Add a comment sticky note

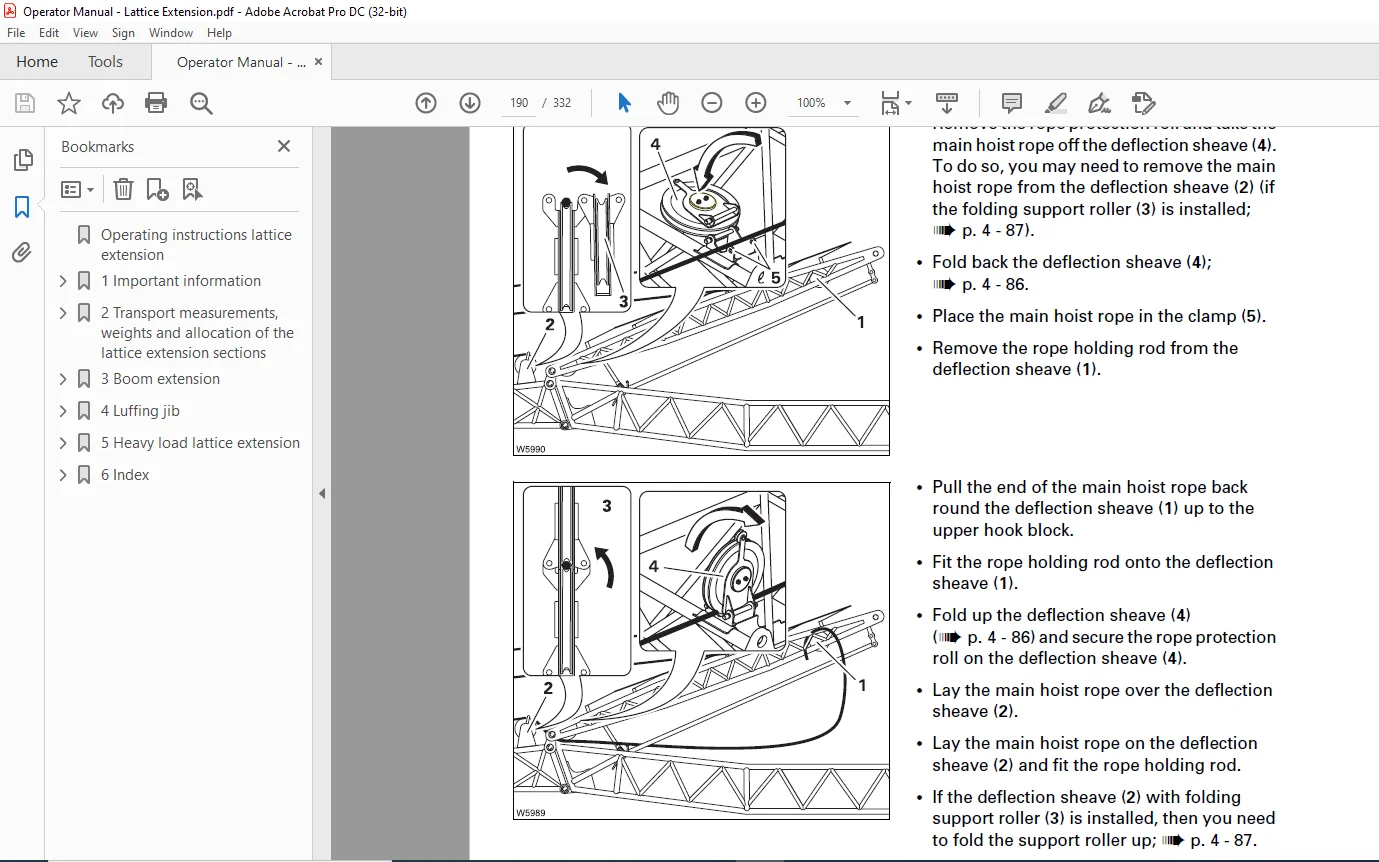tap(1012, 103)
